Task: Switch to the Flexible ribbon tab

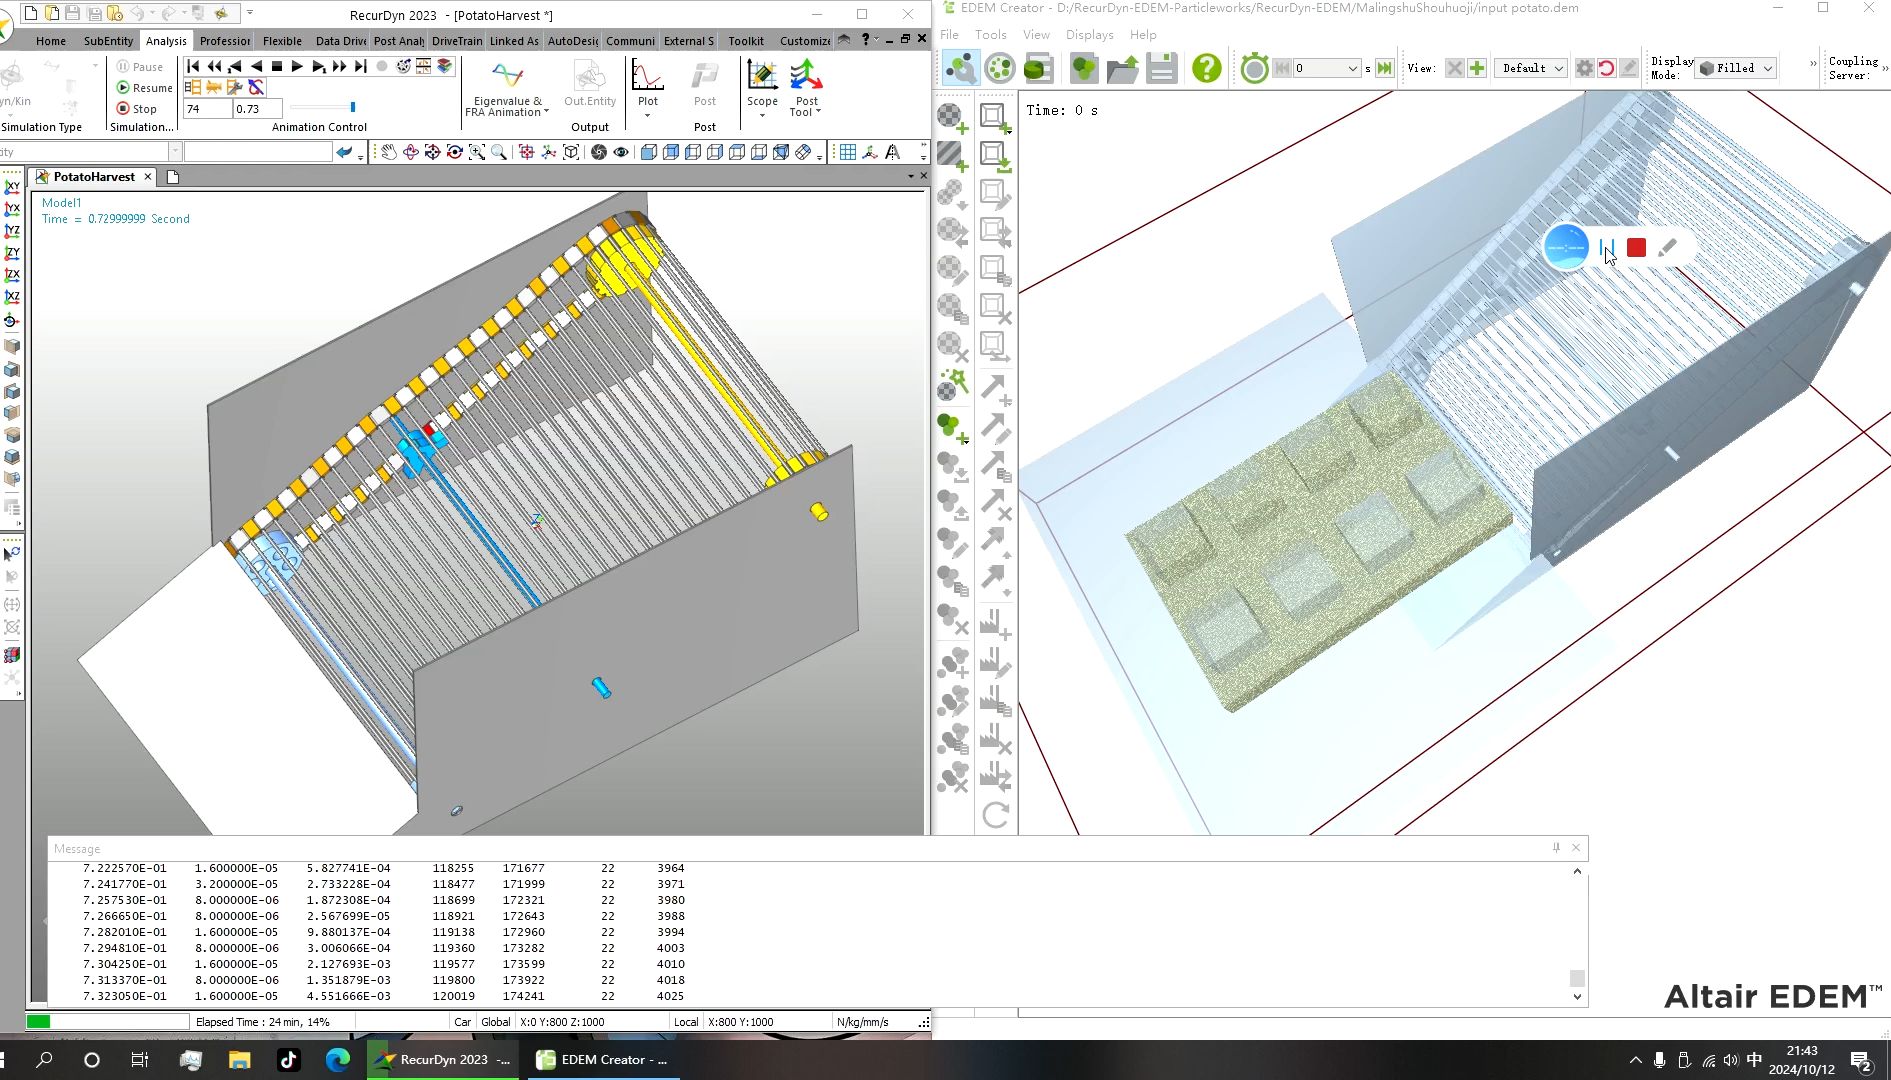Action: (282, 41)
